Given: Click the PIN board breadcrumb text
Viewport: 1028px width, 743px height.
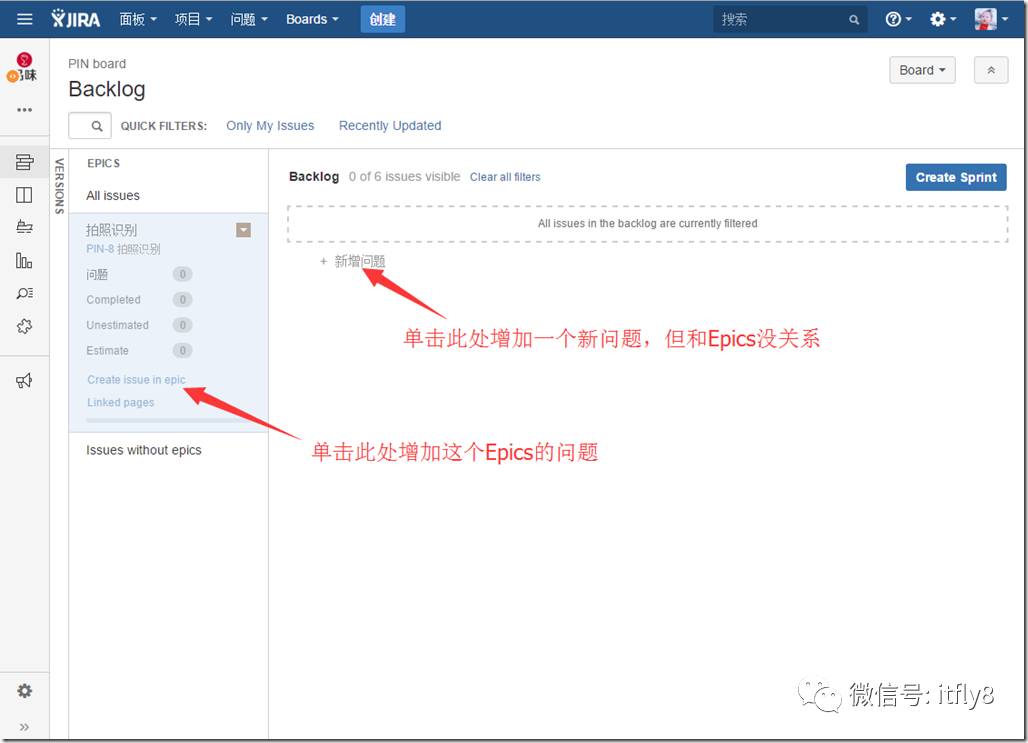Looking at the screenshot, I should 97,64.
